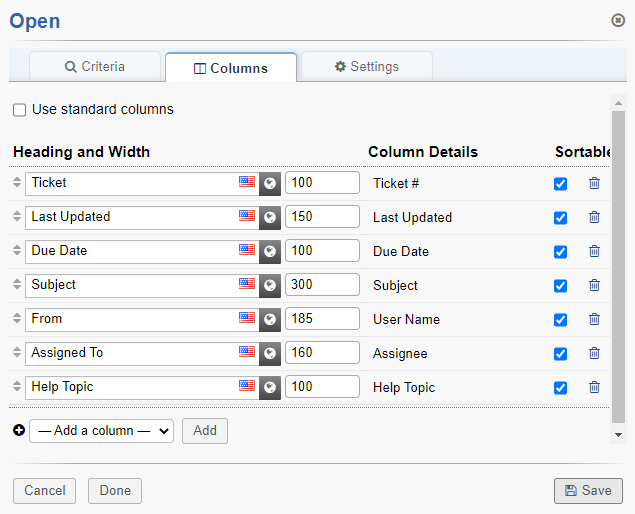Close the Open dialog with X icon
This screenshot has width=635, height=514.
(x=618, y=20)
